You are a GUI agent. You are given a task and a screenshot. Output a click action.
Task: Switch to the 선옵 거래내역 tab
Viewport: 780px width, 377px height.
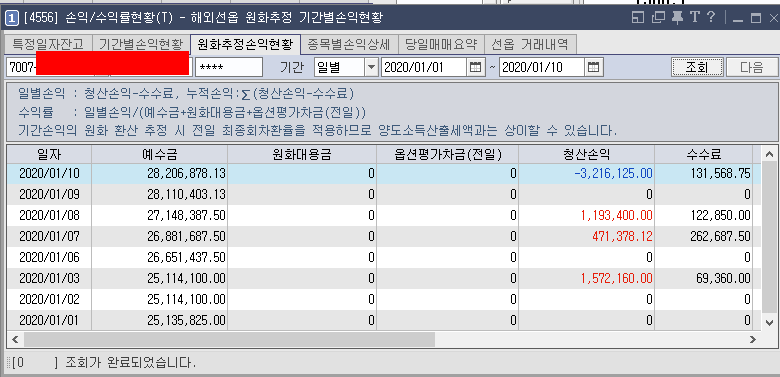tap(529, 45)
